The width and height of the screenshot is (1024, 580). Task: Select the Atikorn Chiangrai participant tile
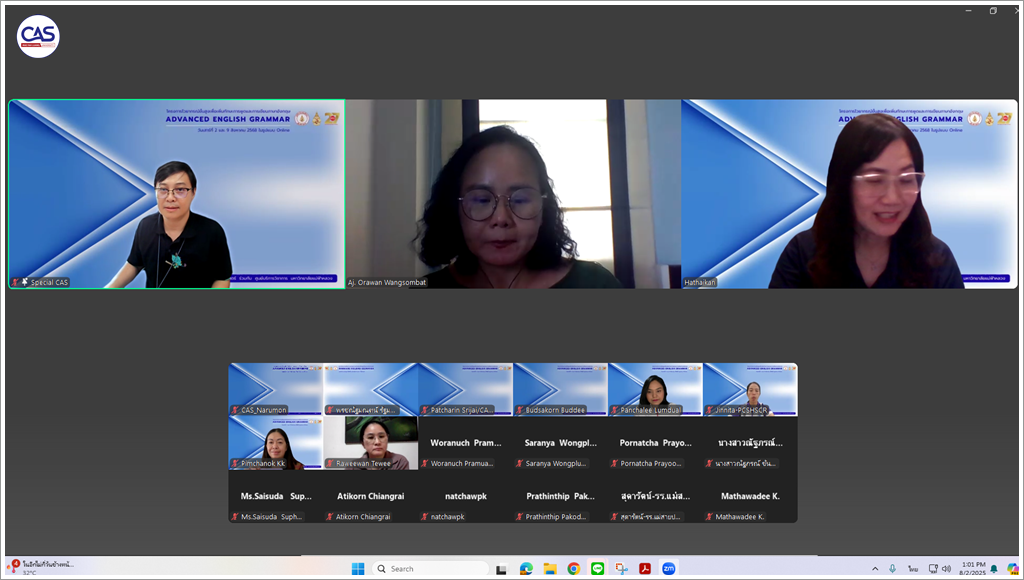[370, 496]
